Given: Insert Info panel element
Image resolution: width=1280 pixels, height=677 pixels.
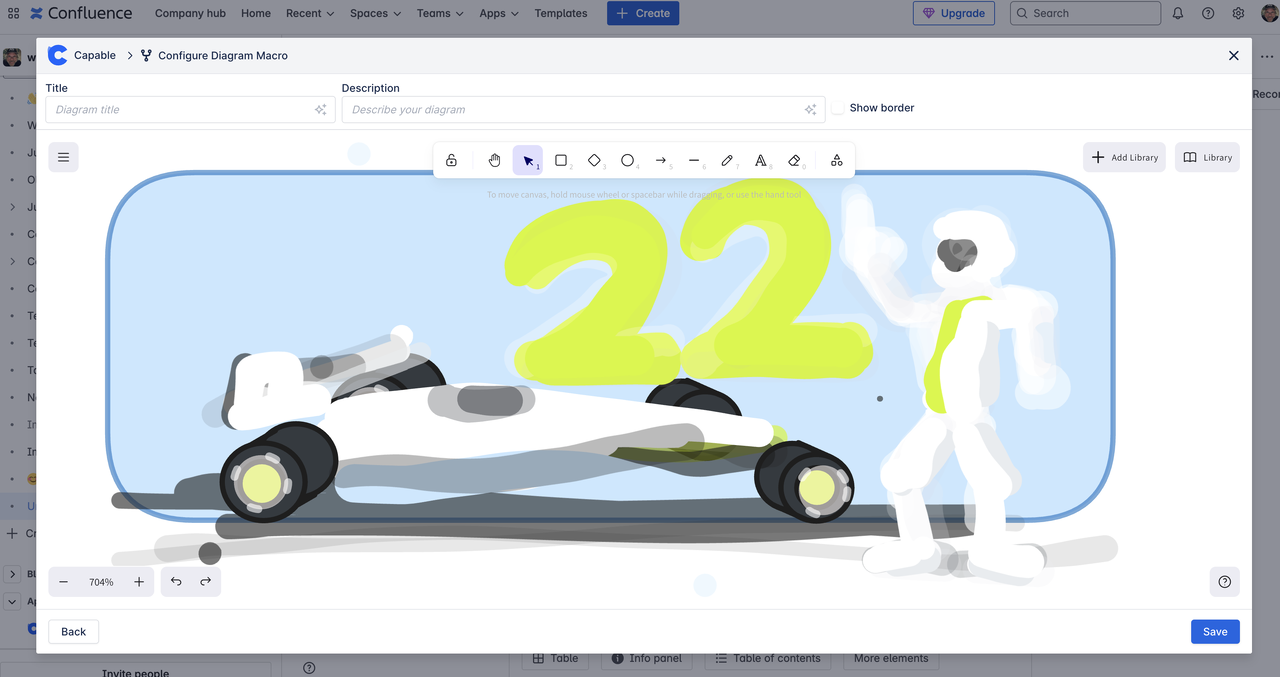Looking at the screenshot, I should [646, 659].
